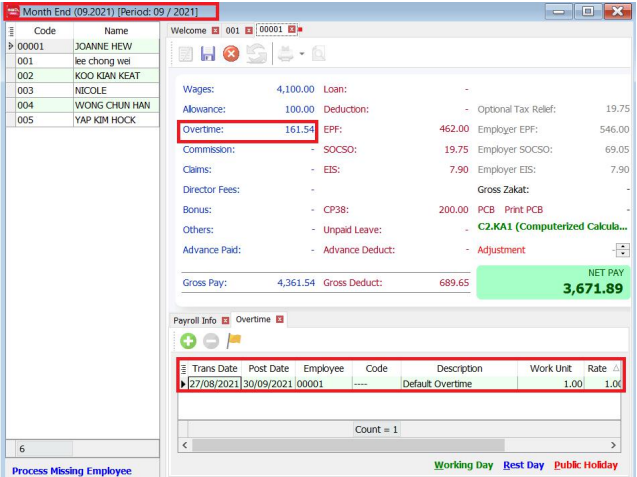The height and width of the screenshot is (477, 637).
Task: Click the Adjustment spinner control
Action: click(x=622, y=250)
